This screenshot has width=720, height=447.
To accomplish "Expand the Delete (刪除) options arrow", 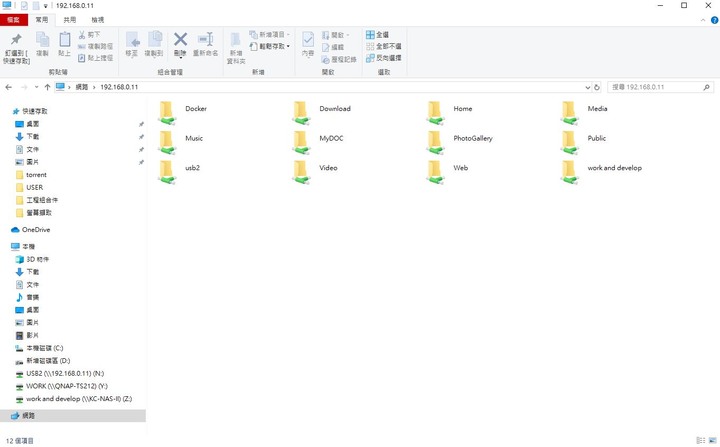I will pos(180,57).
